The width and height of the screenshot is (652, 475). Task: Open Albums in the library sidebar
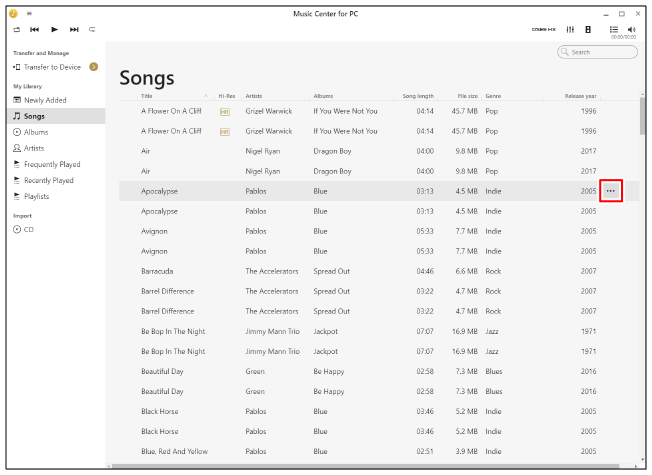click(x=35, y=132)
